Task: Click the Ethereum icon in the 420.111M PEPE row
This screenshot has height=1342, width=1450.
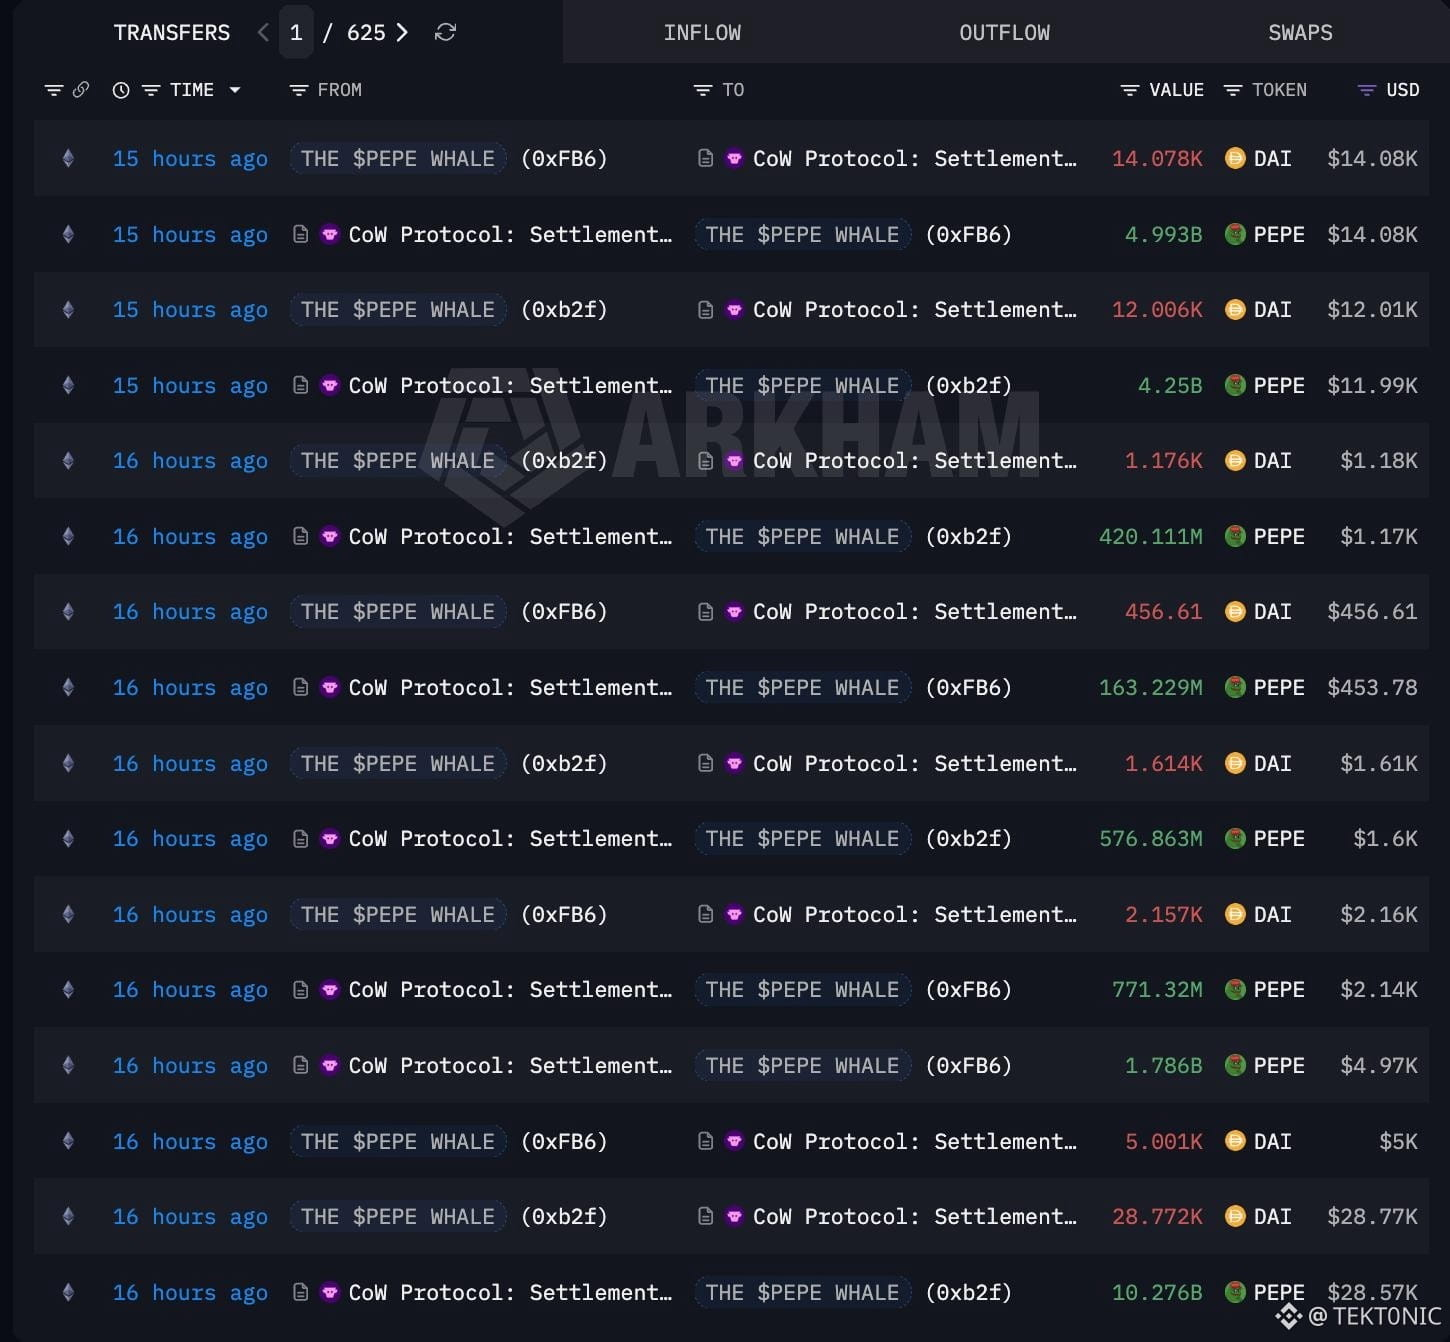Action: coord(68,536)
